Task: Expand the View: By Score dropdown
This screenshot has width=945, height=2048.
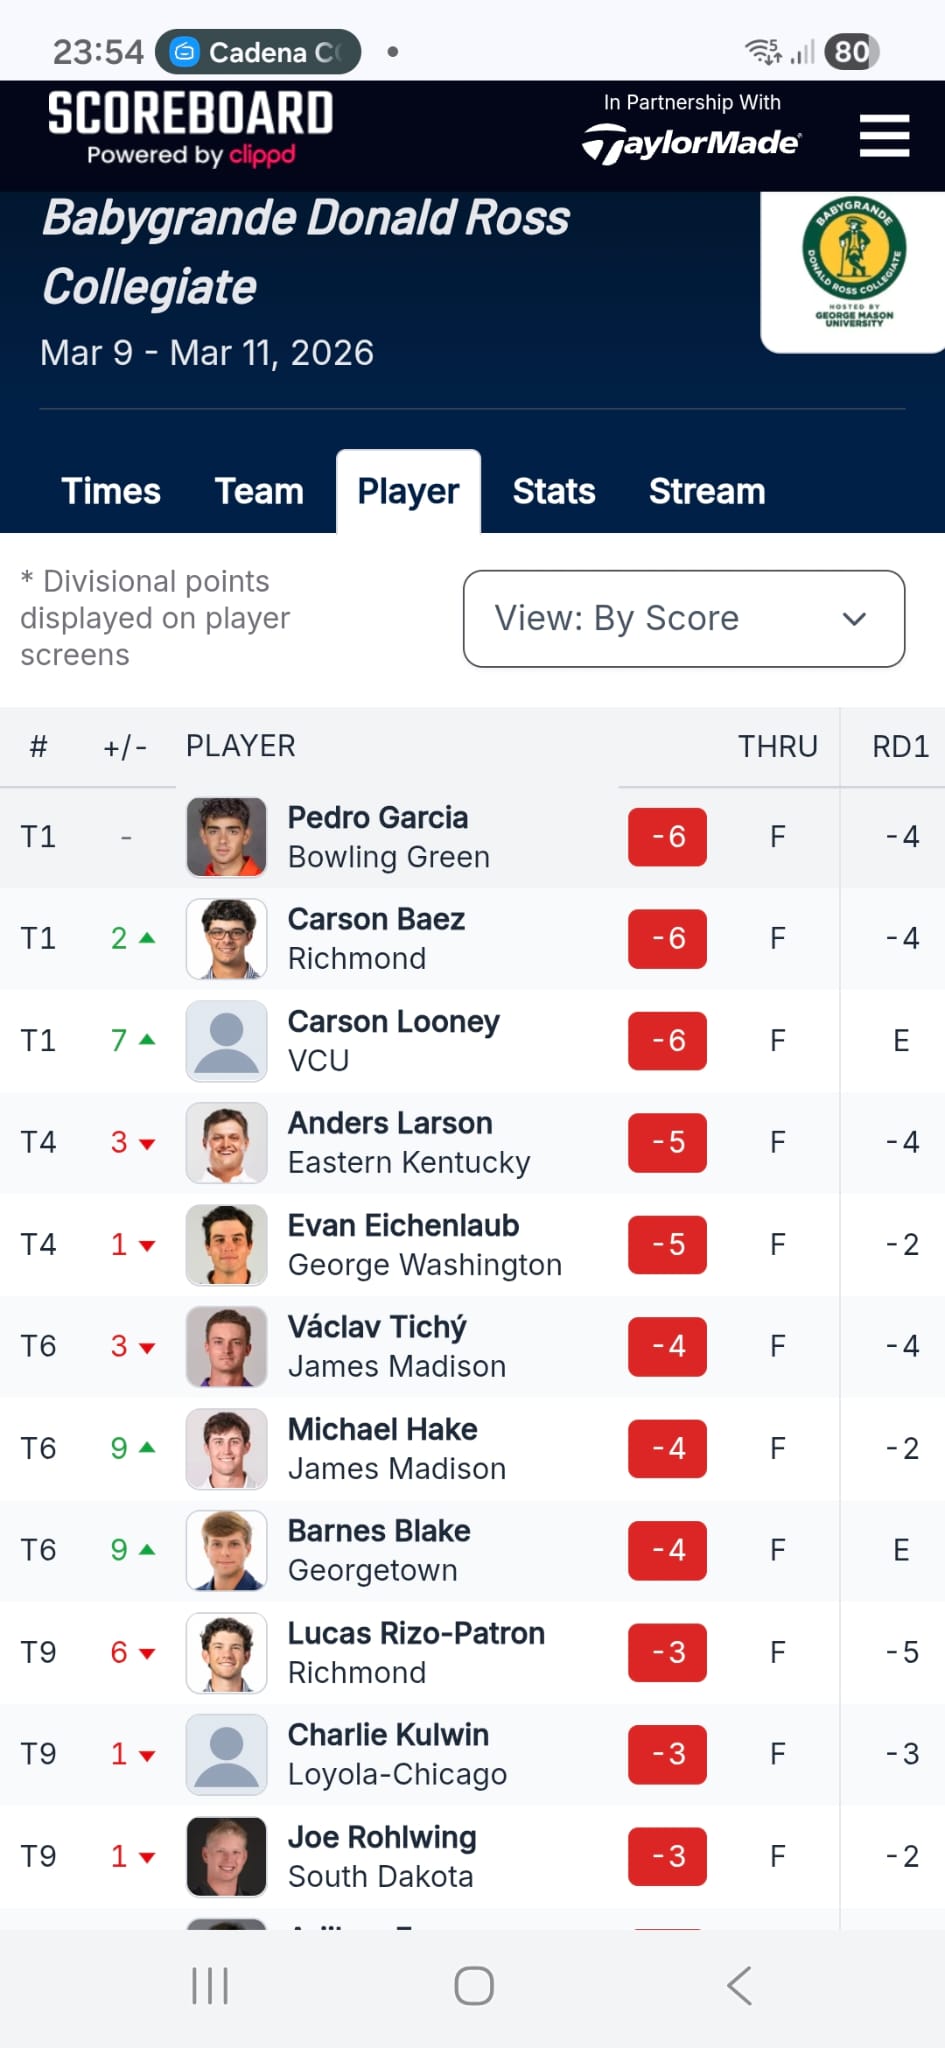Action: click(x=684, y=619)
